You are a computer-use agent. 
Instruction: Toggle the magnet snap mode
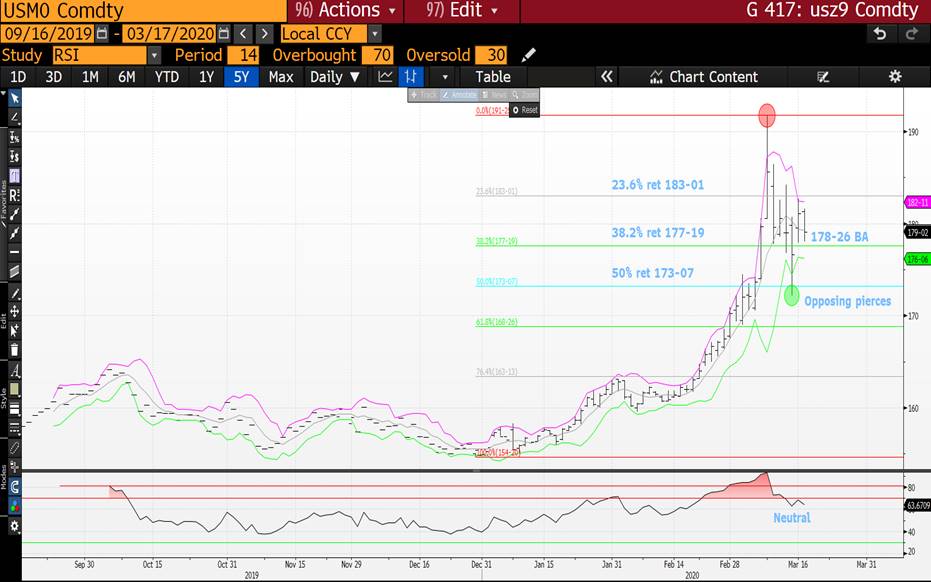(x=14, y=487)
